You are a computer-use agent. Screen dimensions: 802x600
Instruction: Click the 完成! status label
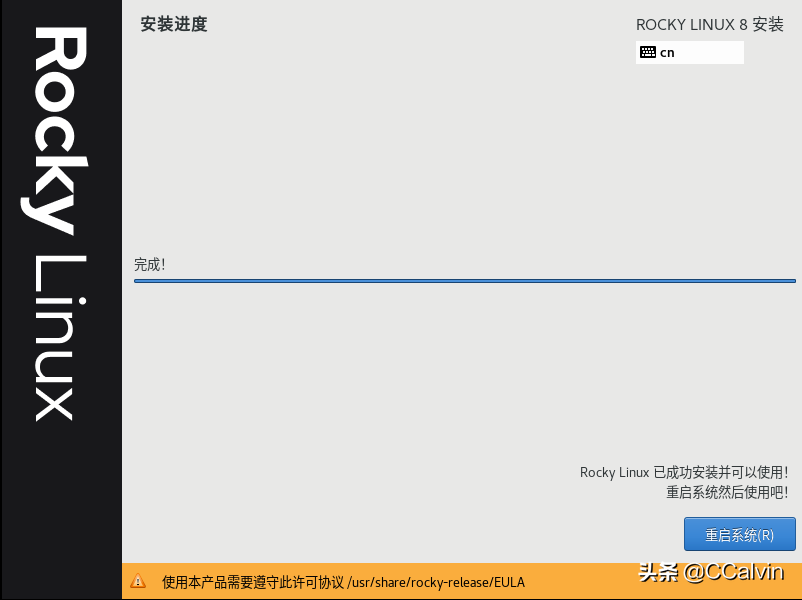149,265
